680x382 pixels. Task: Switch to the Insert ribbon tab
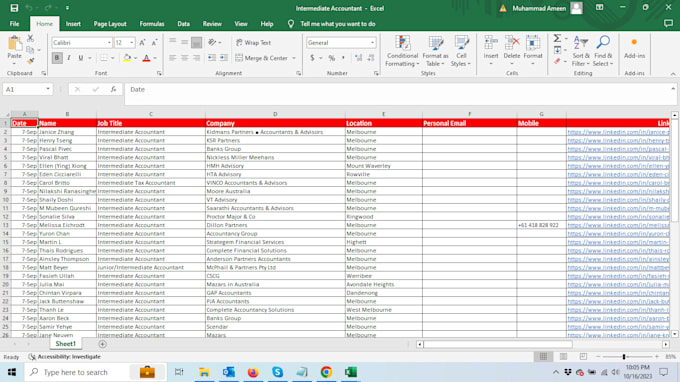(73, 24)
